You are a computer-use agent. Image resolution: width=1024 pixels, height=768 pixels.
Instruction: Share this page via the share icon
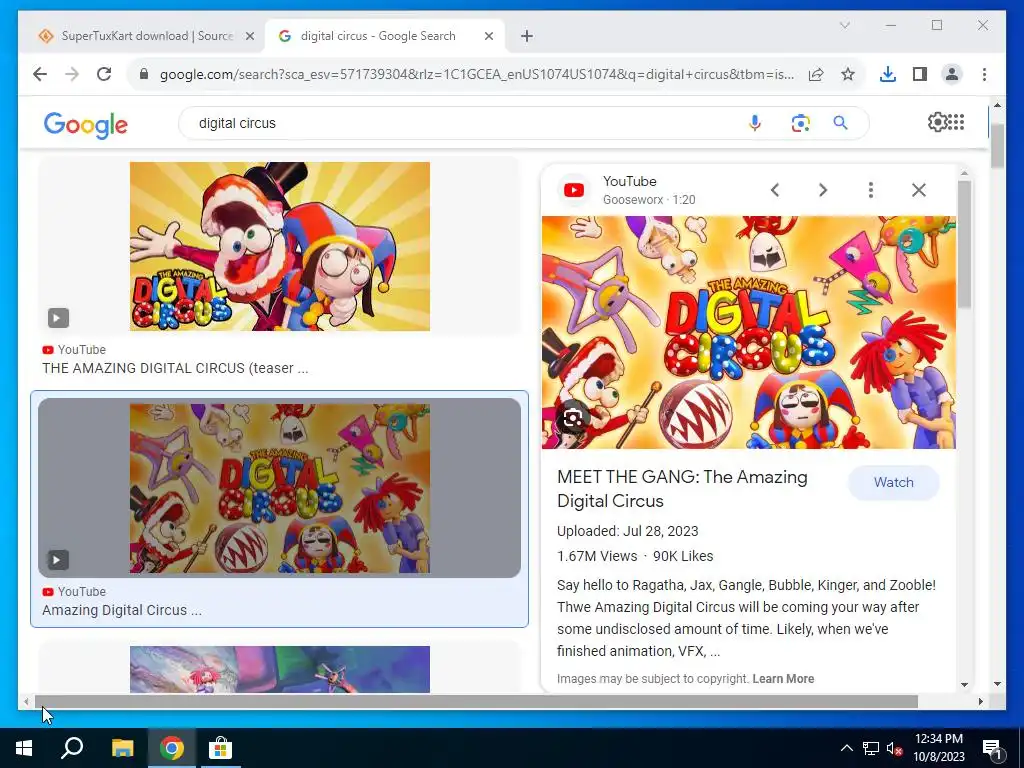click(x=816, y=74)
